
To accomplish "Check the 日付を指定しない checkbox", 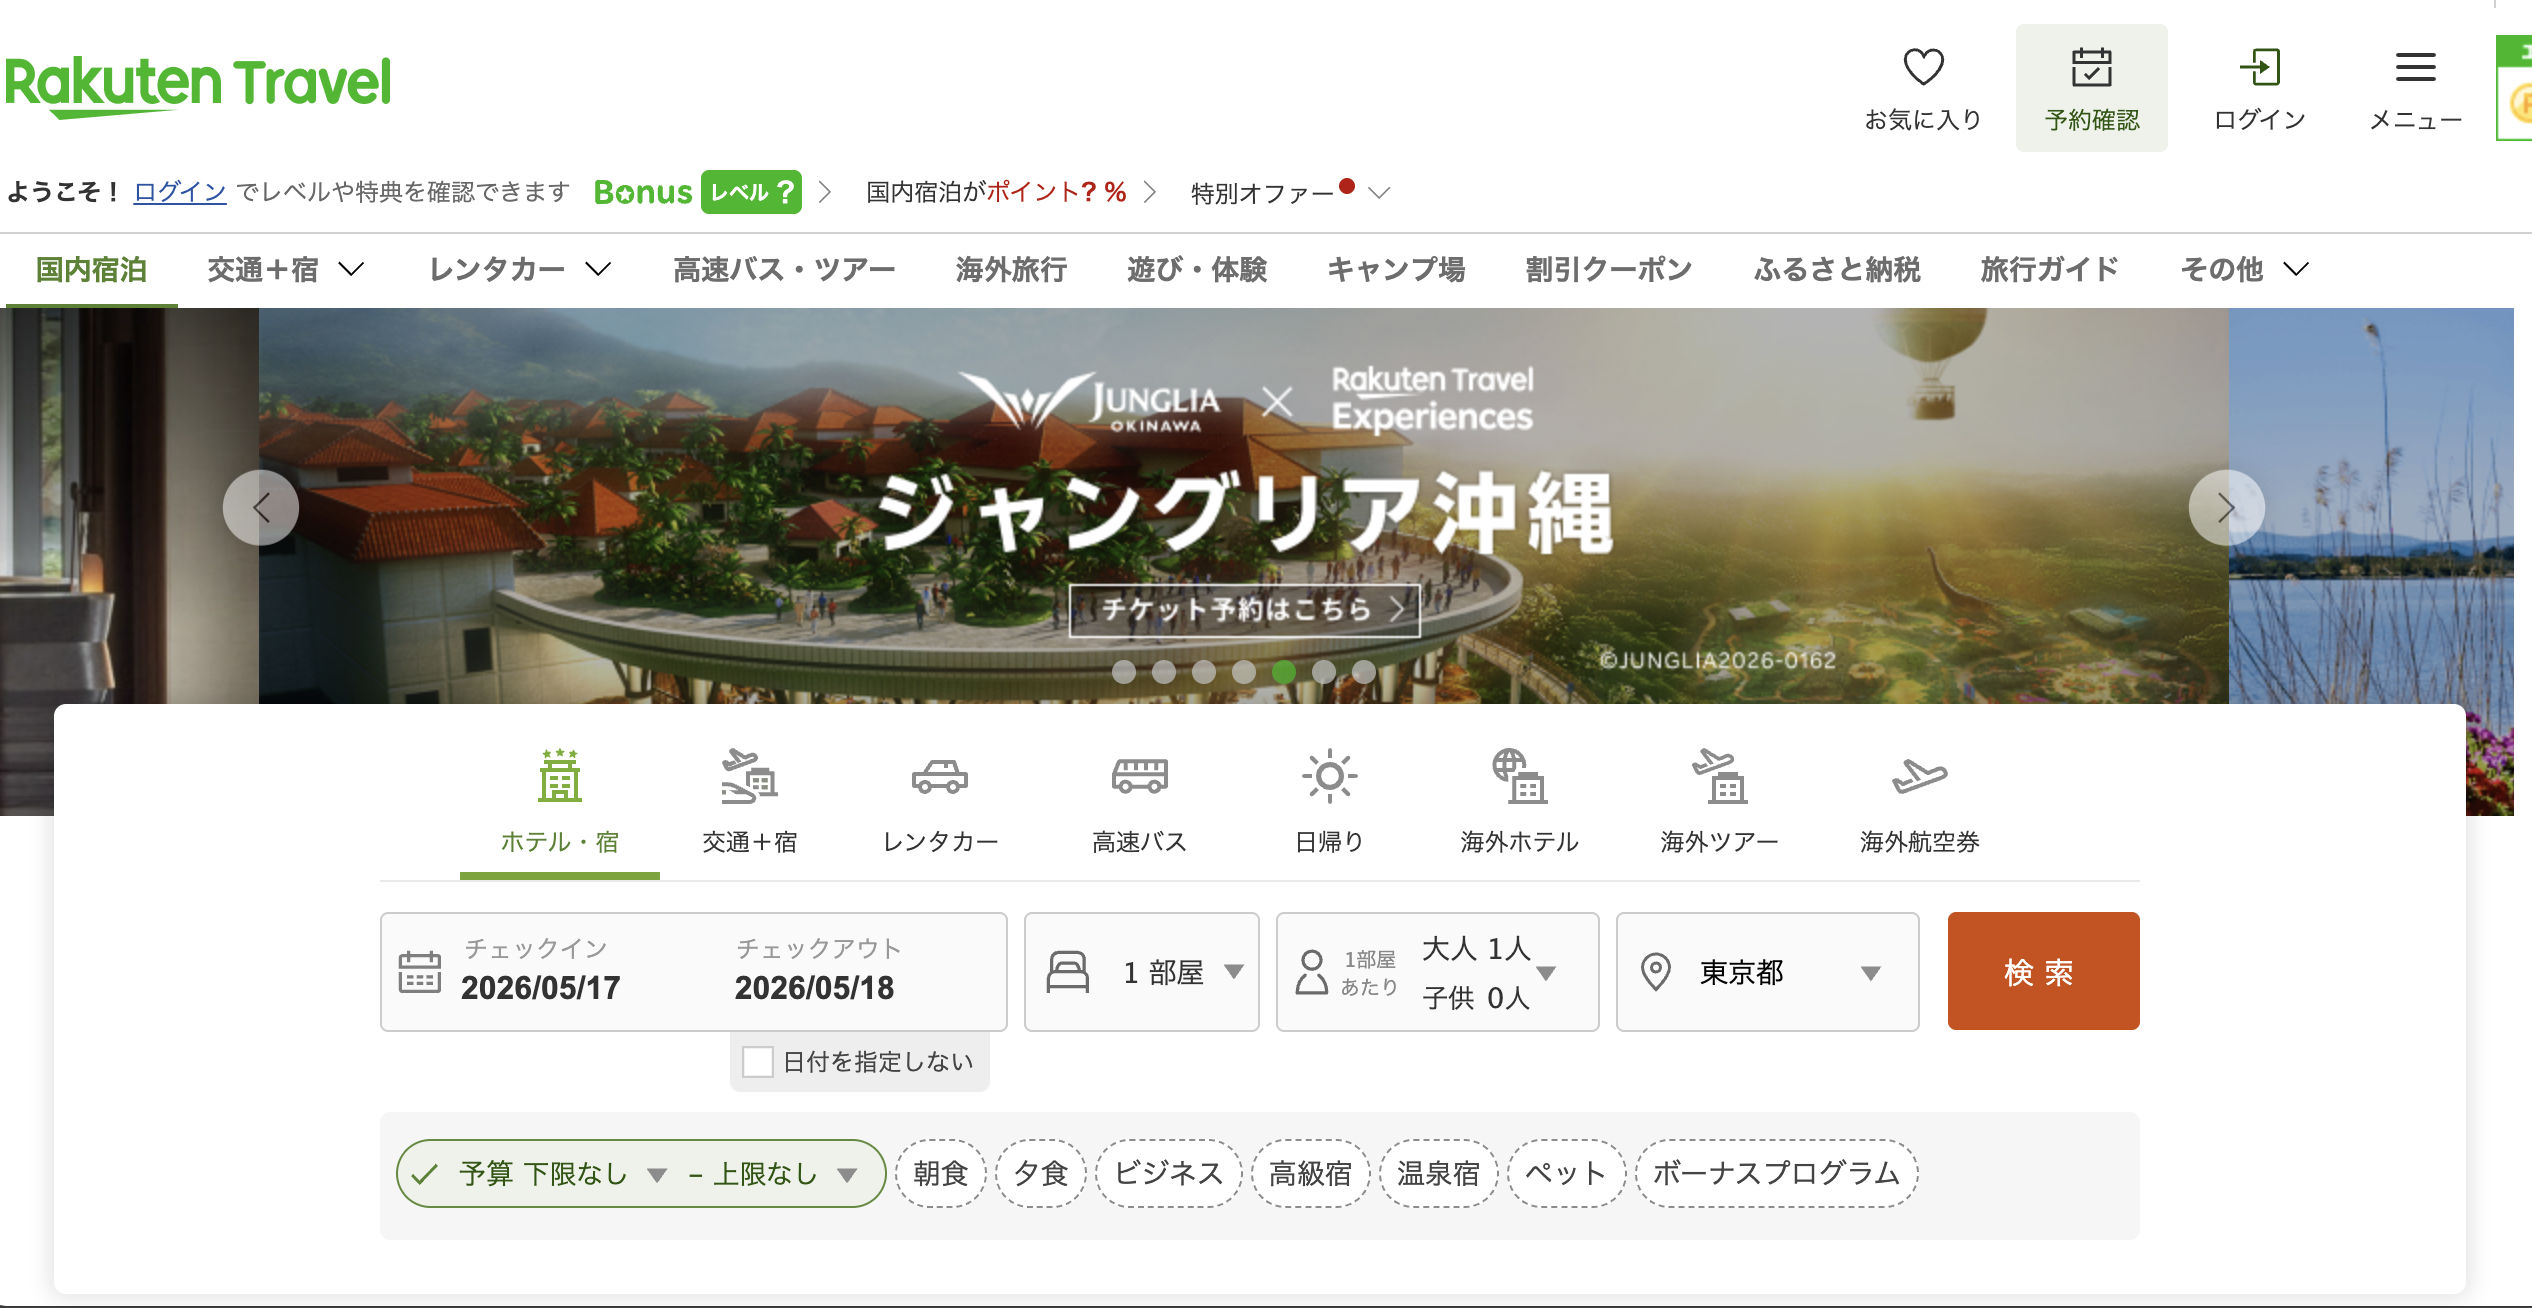I will [x=758, y=1062].
